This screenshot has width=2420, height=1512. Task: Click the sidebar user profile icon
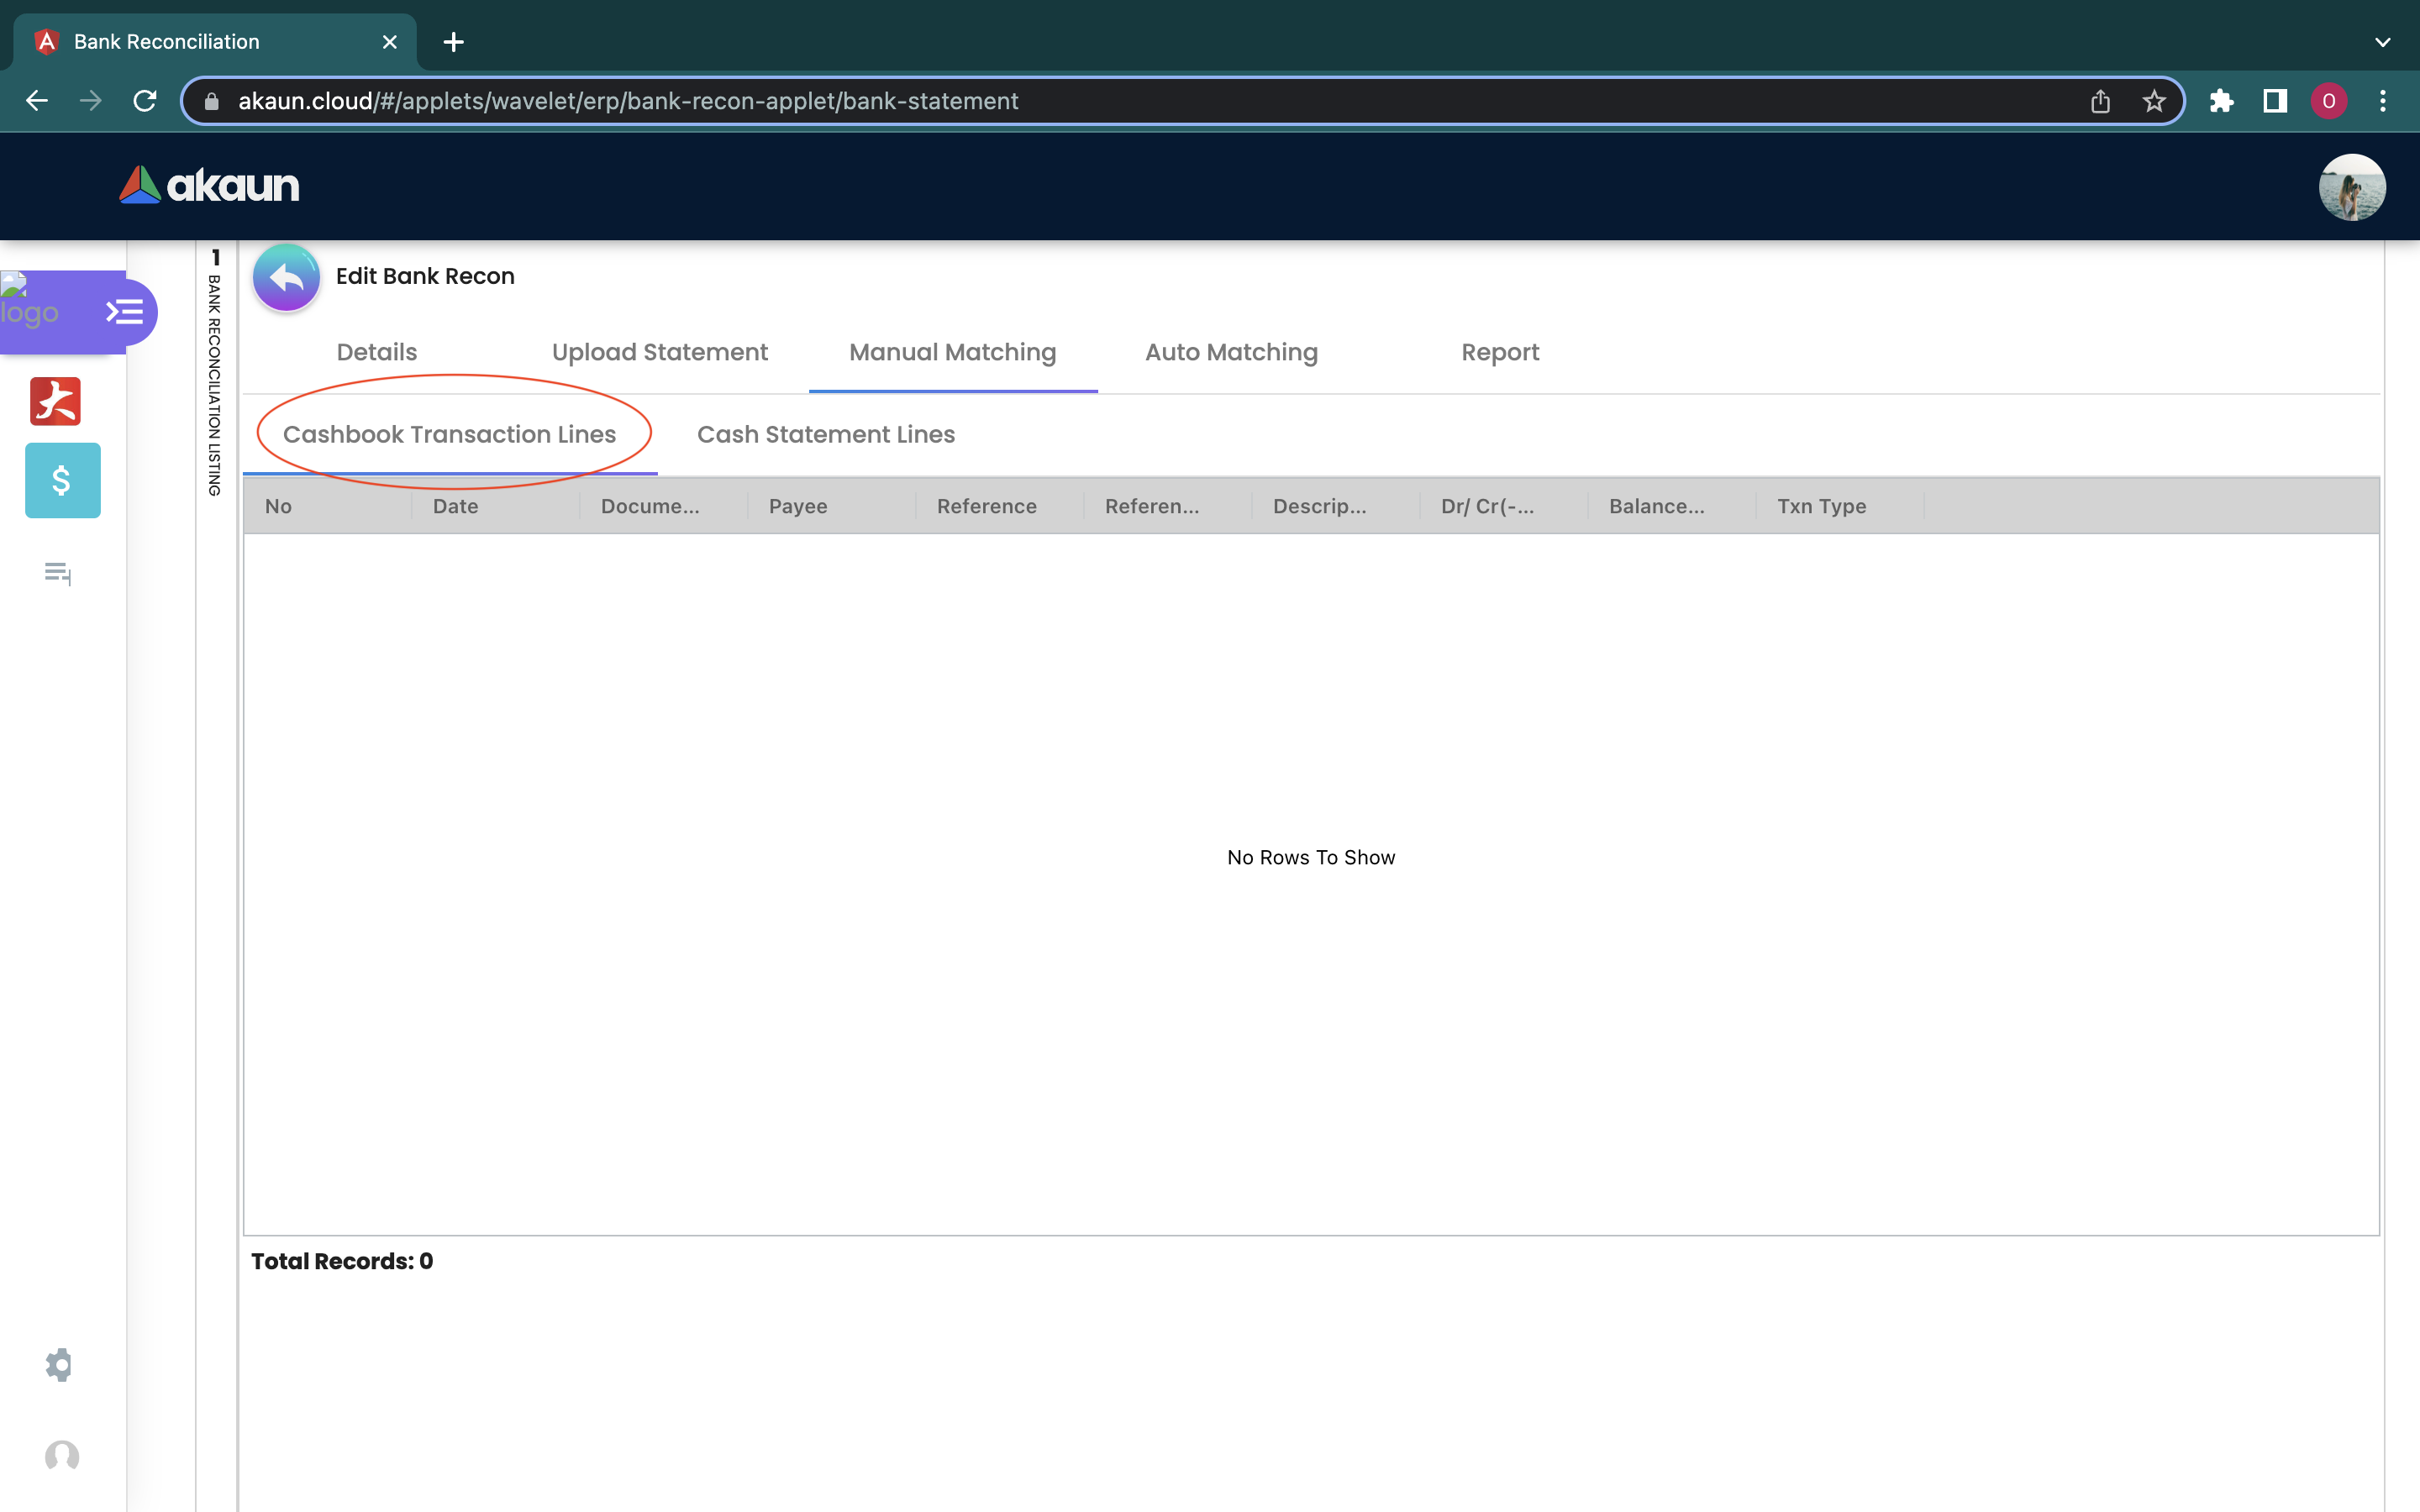[61, 1456]
